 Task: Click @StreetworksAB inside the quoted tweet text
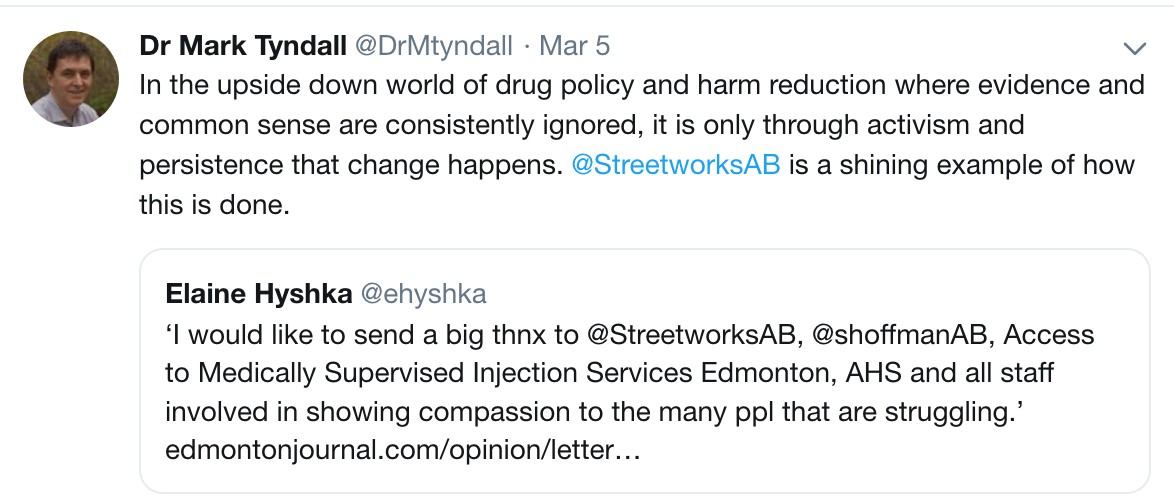[690, 334]
